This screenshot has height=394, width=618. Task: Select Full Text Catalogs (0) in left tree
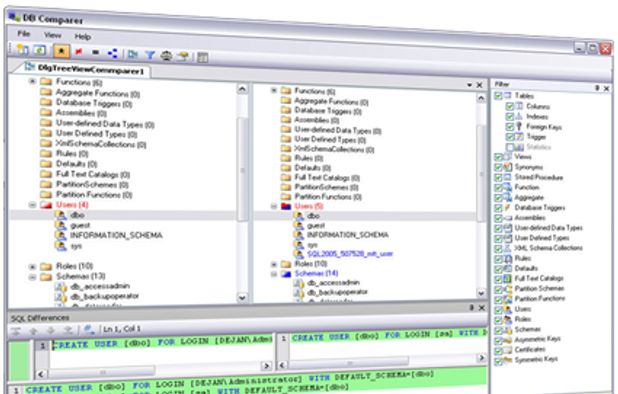coord(93,174)
